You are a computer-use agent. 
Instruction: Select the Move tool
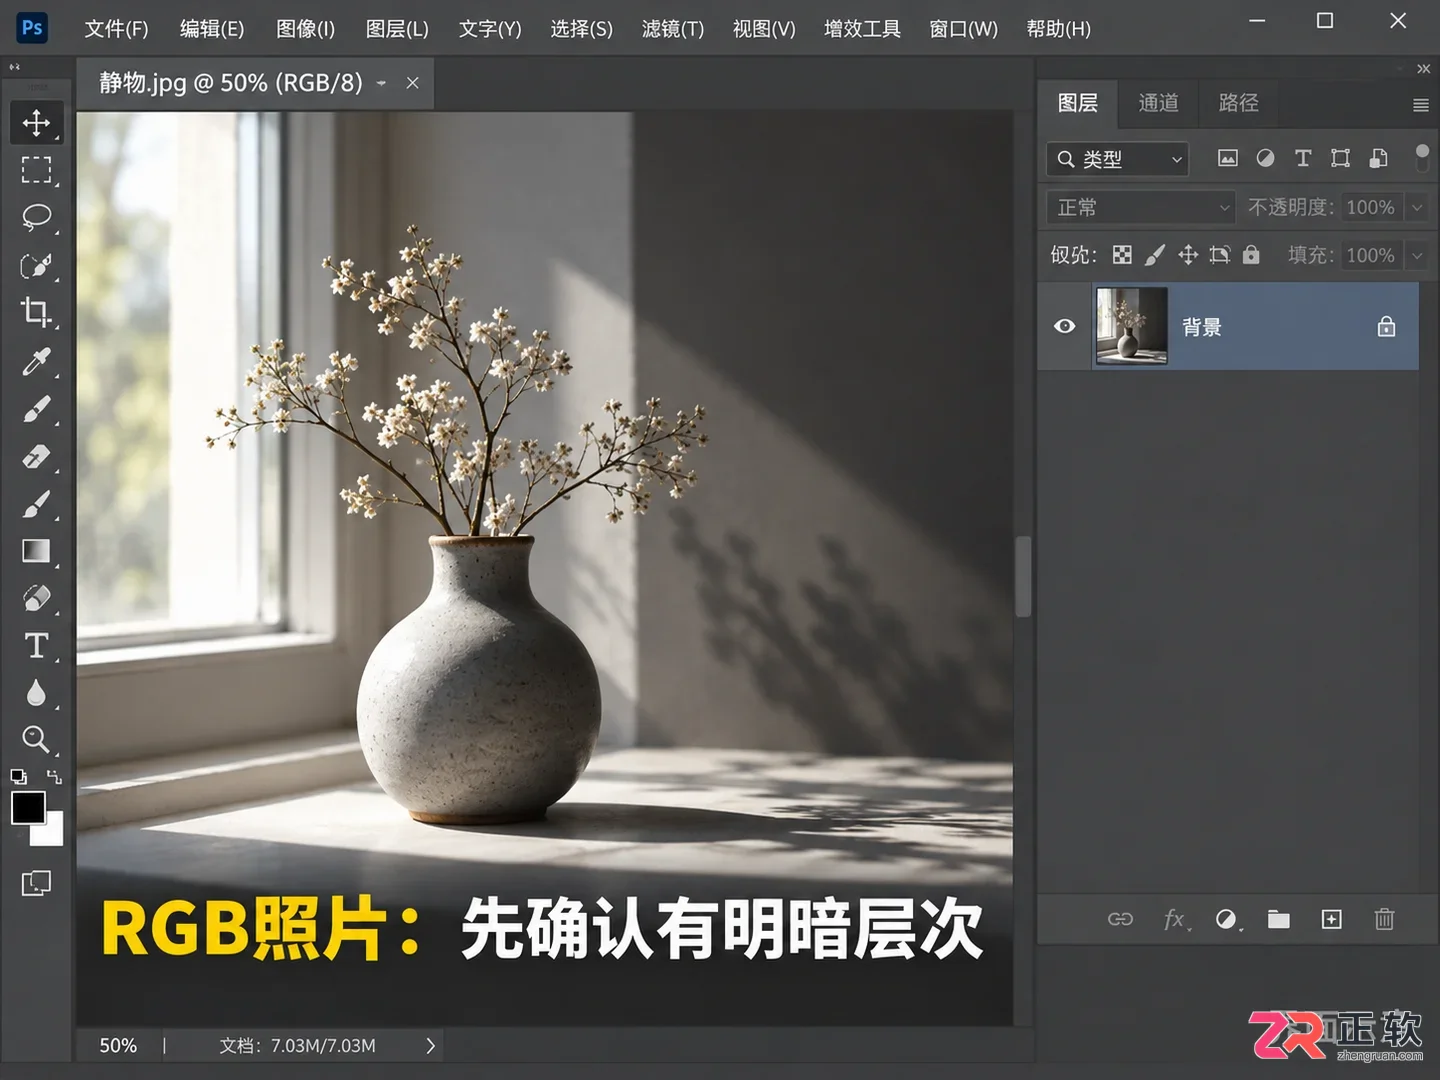37,123
